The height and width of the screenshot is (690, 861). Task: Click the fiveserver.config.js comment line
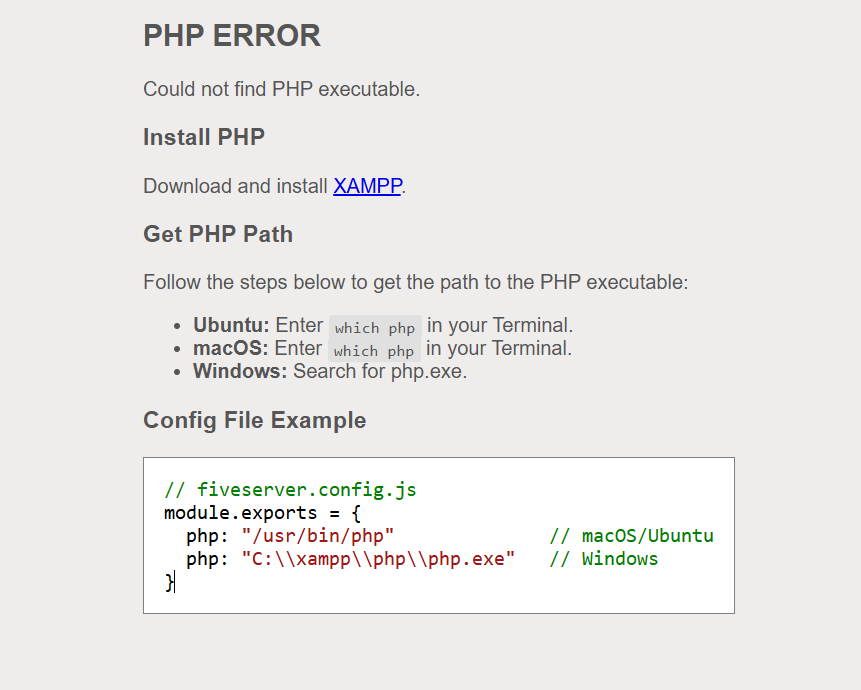click(x=290, y=489)
